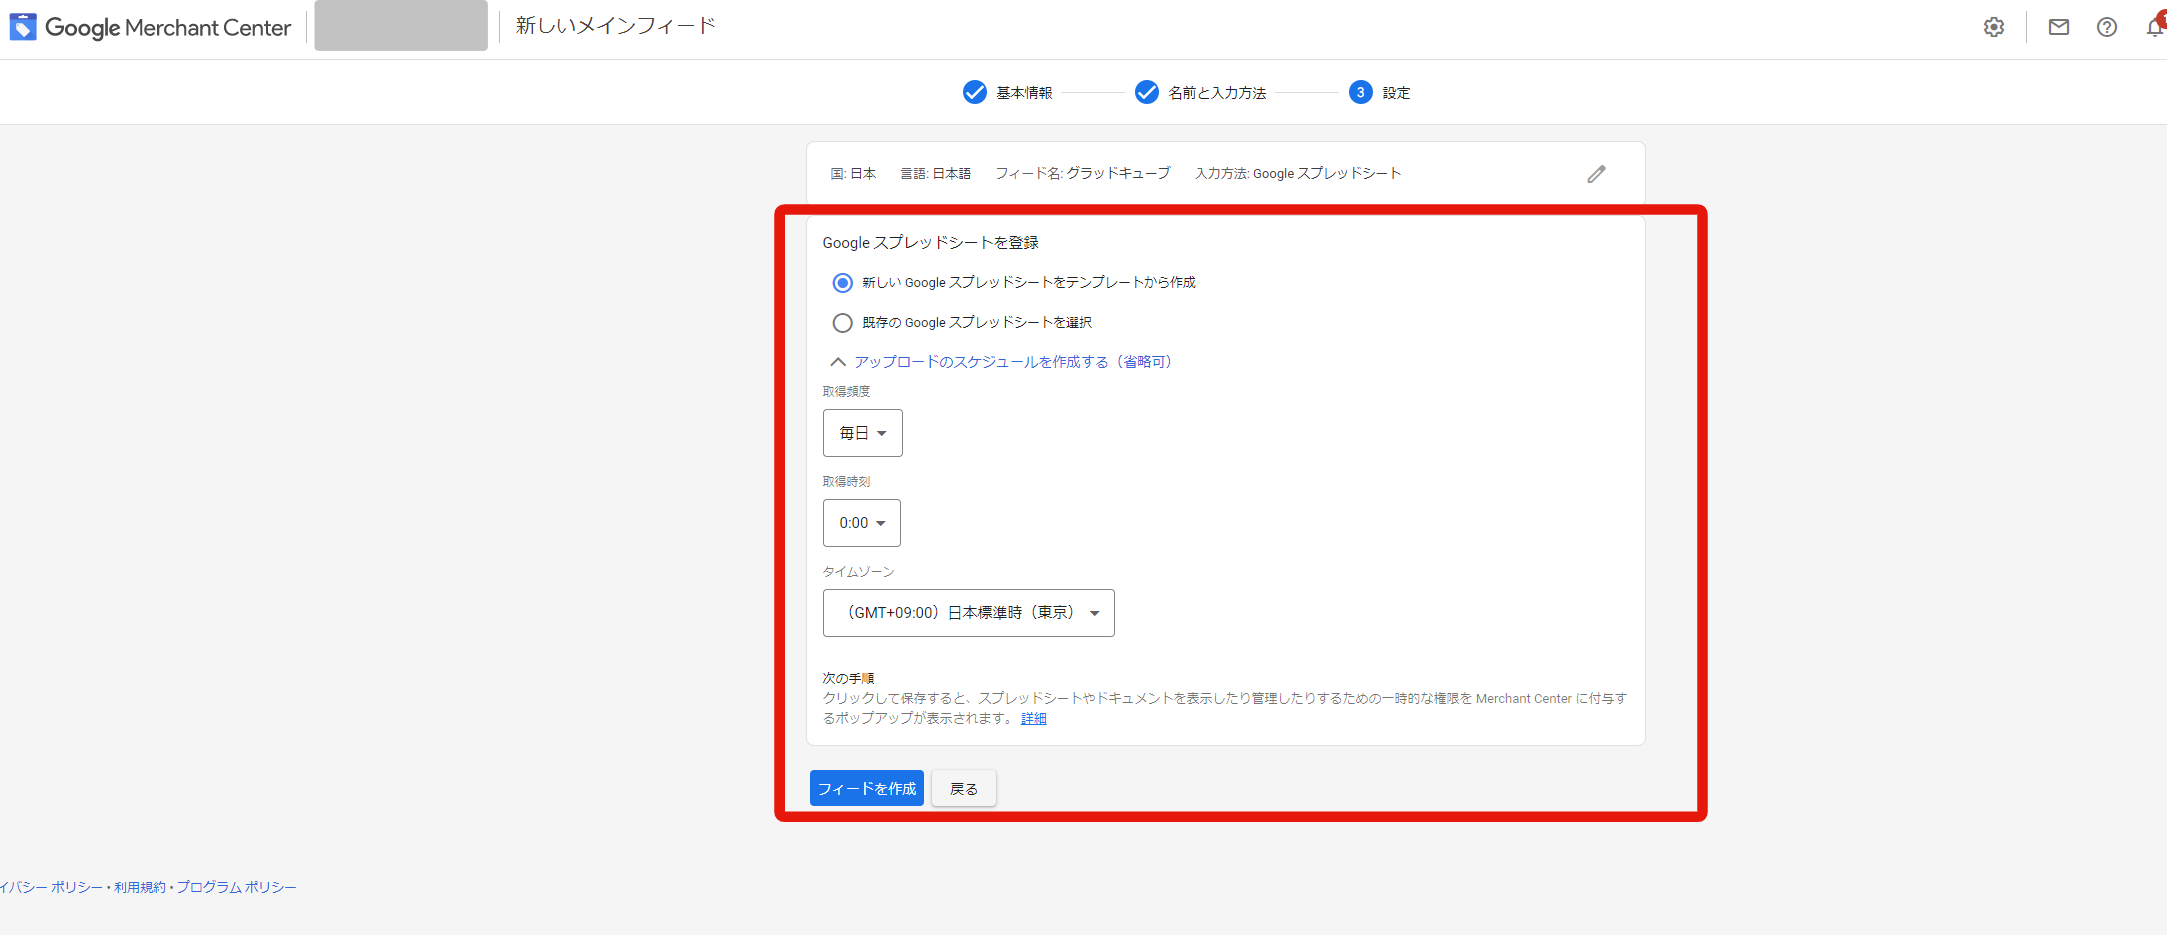Viewport: 2167px width, 935px height.
Task: Open the mail envelope icon
Action: 2059,27
